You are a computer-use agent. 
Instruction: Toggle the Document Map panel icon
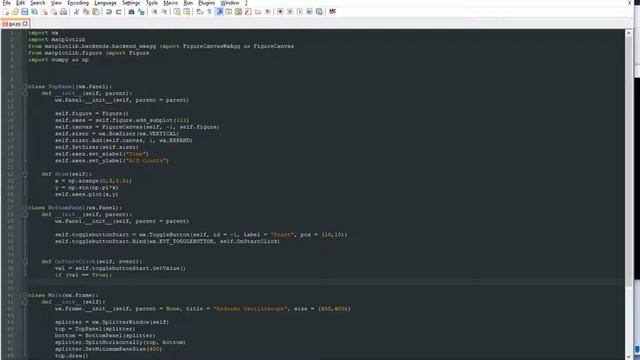coord(238,12)
